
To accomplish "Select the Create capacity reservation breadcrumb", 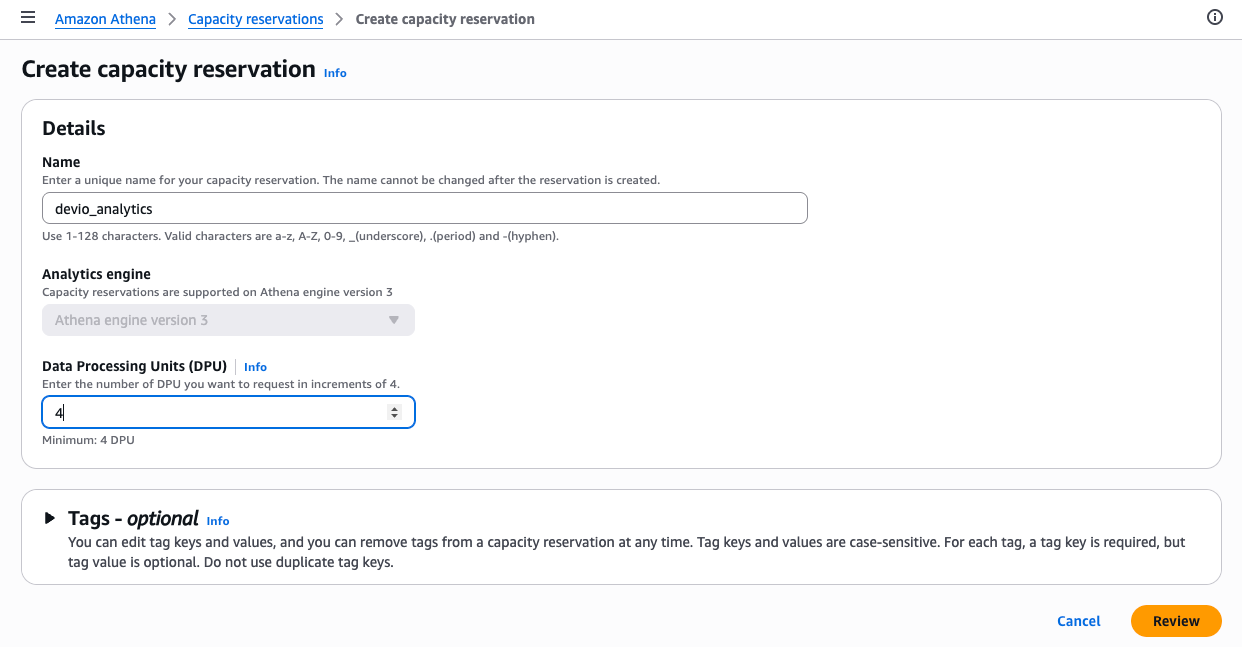I will coord(444,19).
